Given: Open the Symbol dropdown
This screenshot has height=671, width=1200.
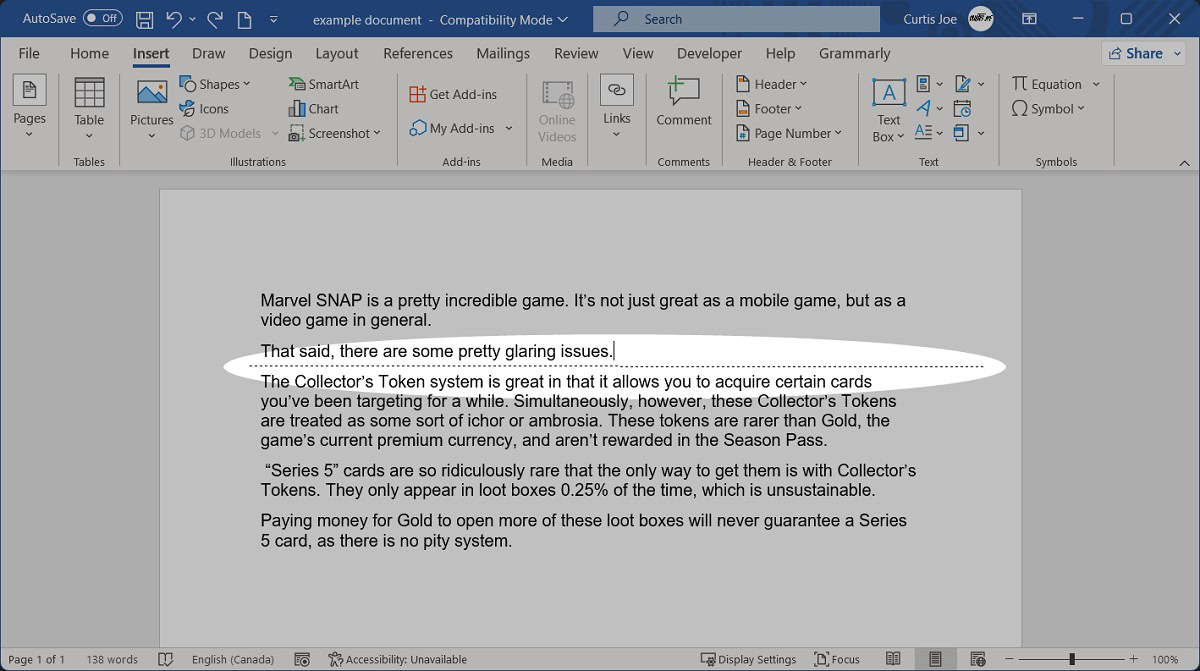Looking at the screenshot, I should point(1081,109).
